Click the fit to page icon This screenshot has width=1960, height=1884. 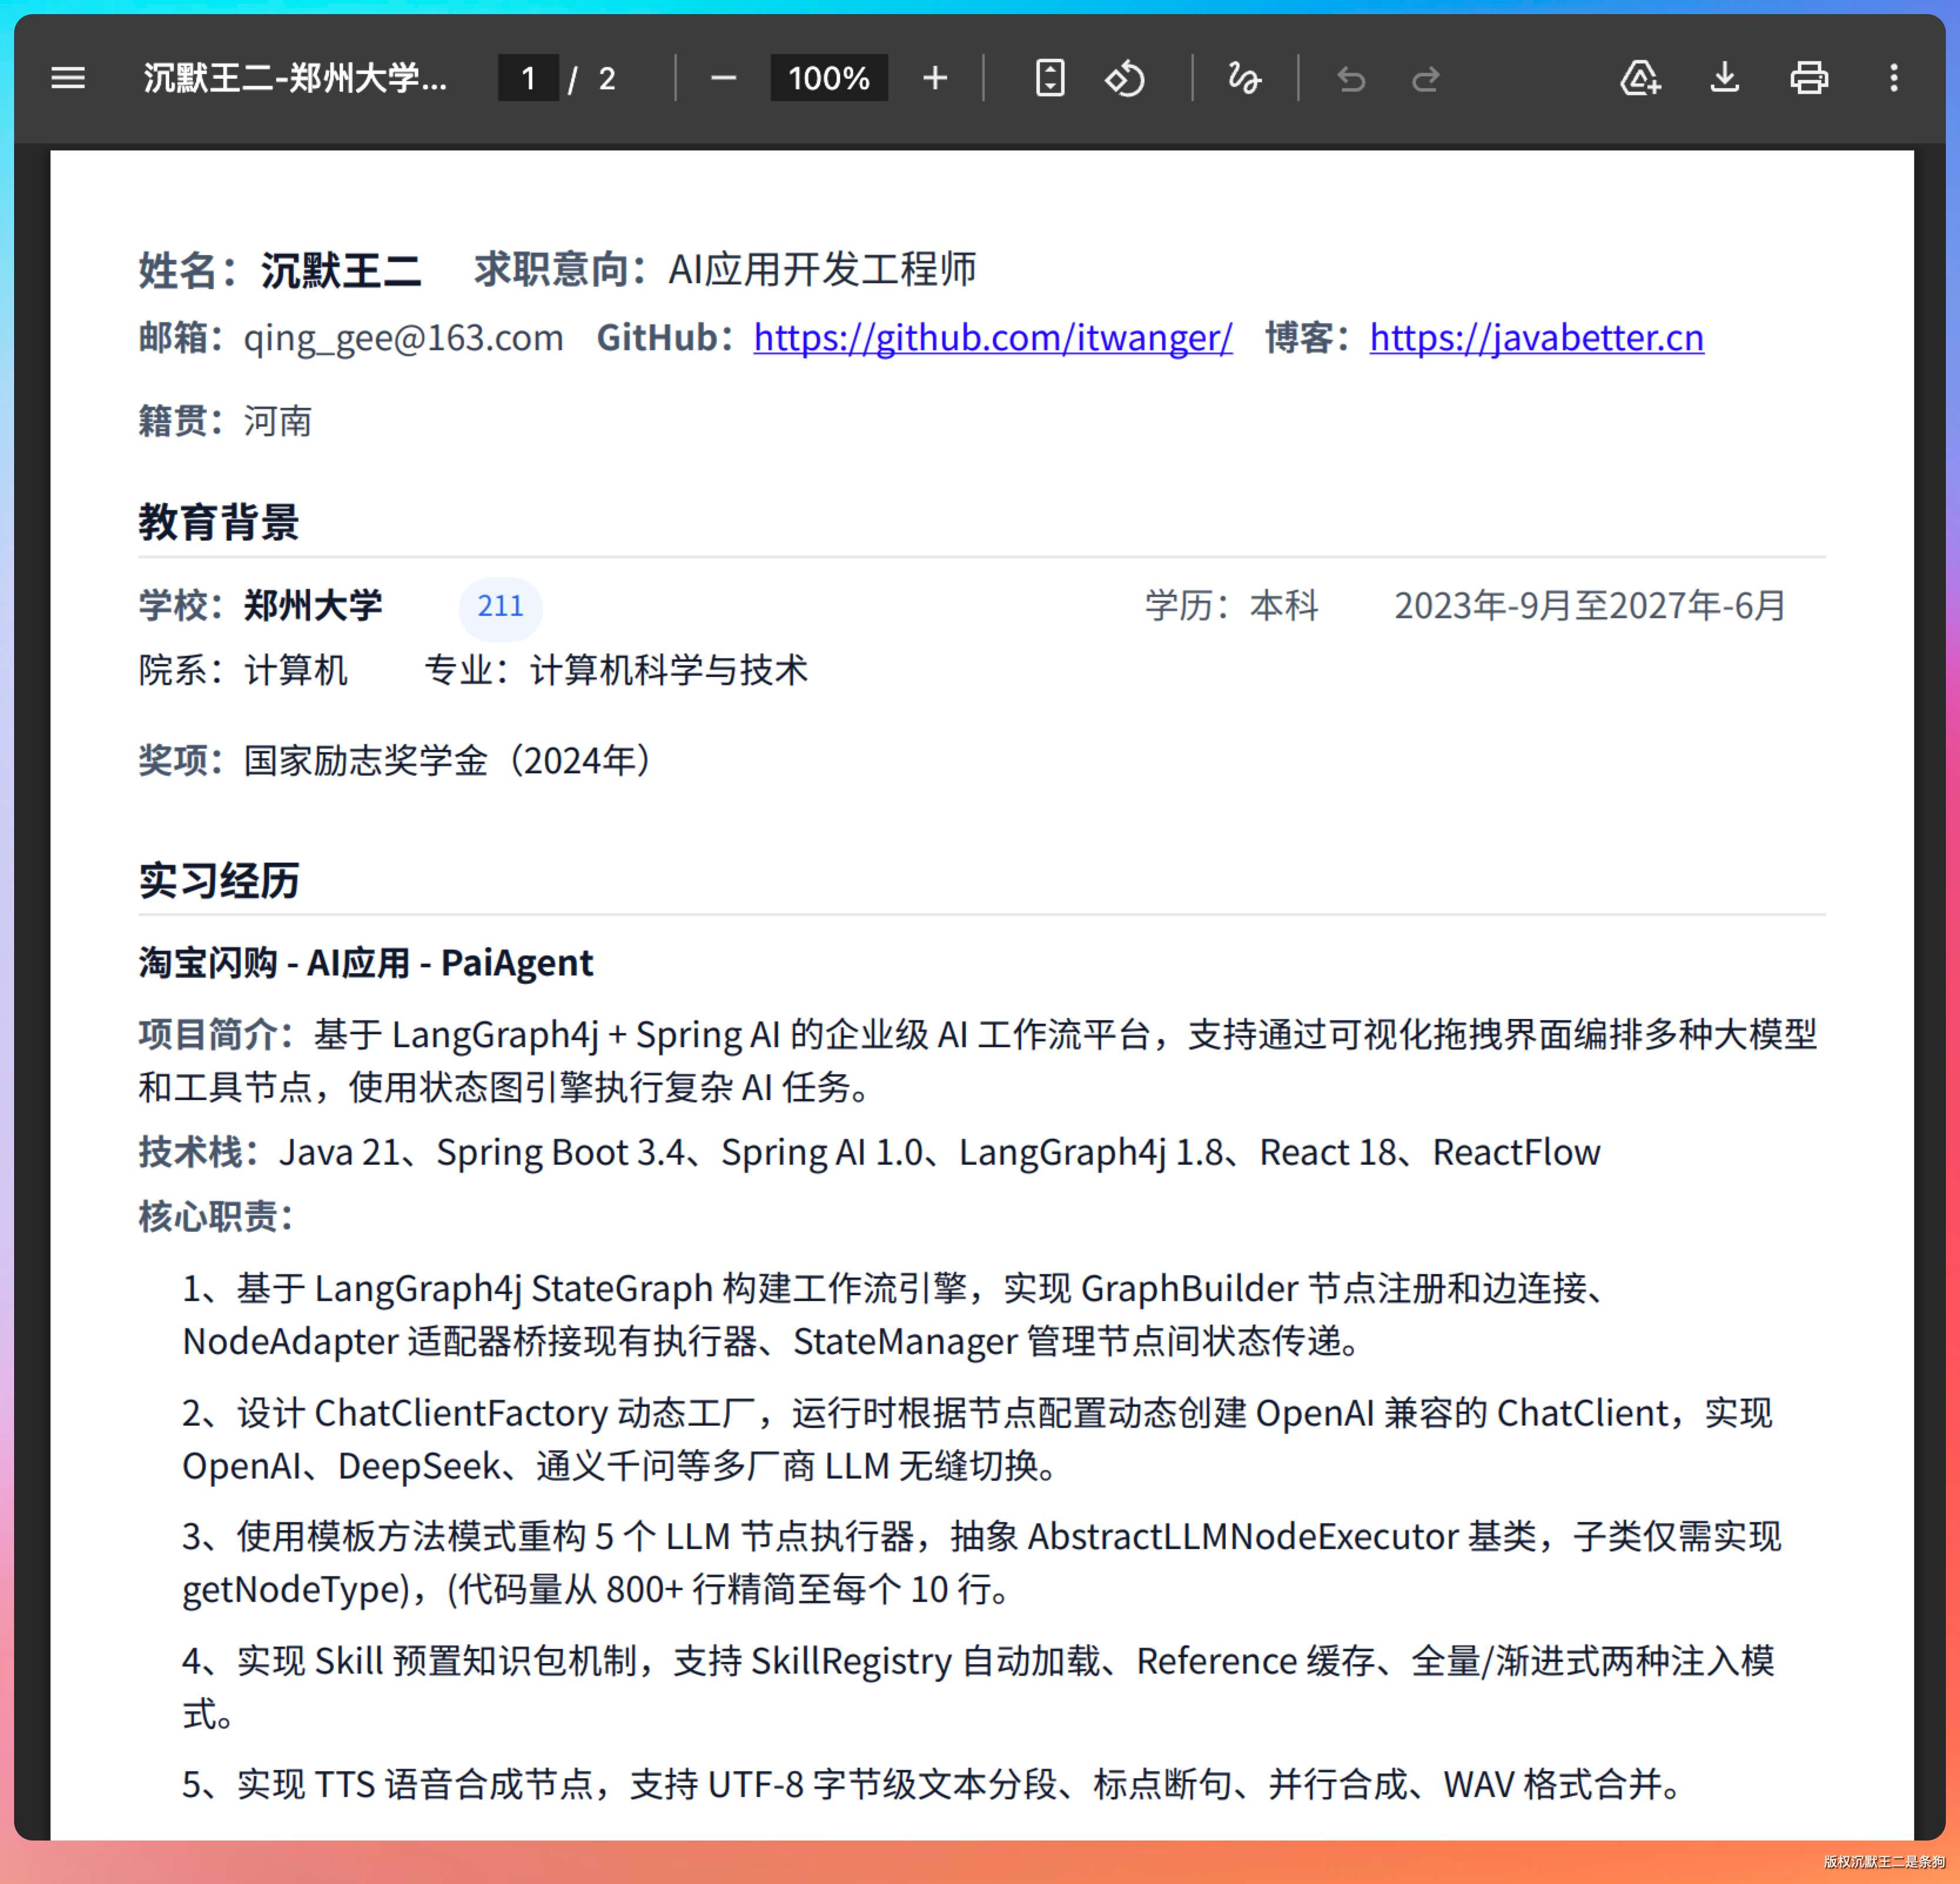click(1049, 78)
